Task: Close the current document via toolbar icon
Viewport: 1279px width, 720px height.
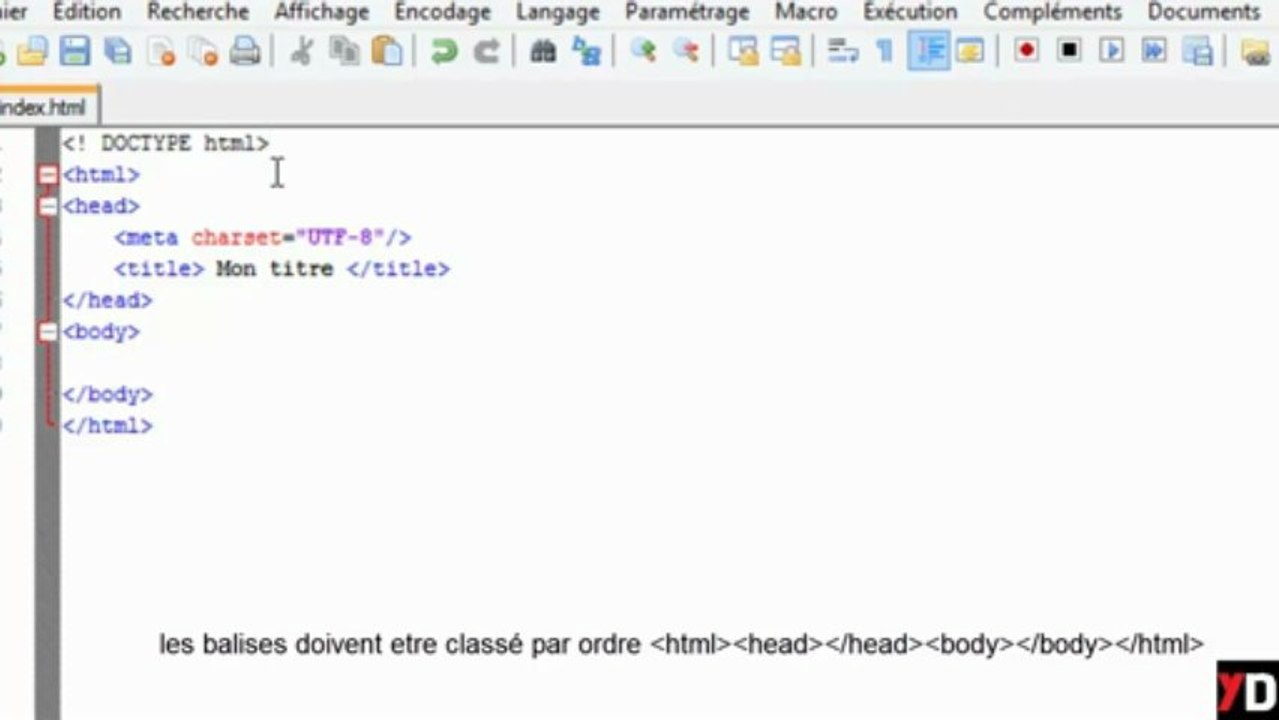Action: click(x=160, y=50)
